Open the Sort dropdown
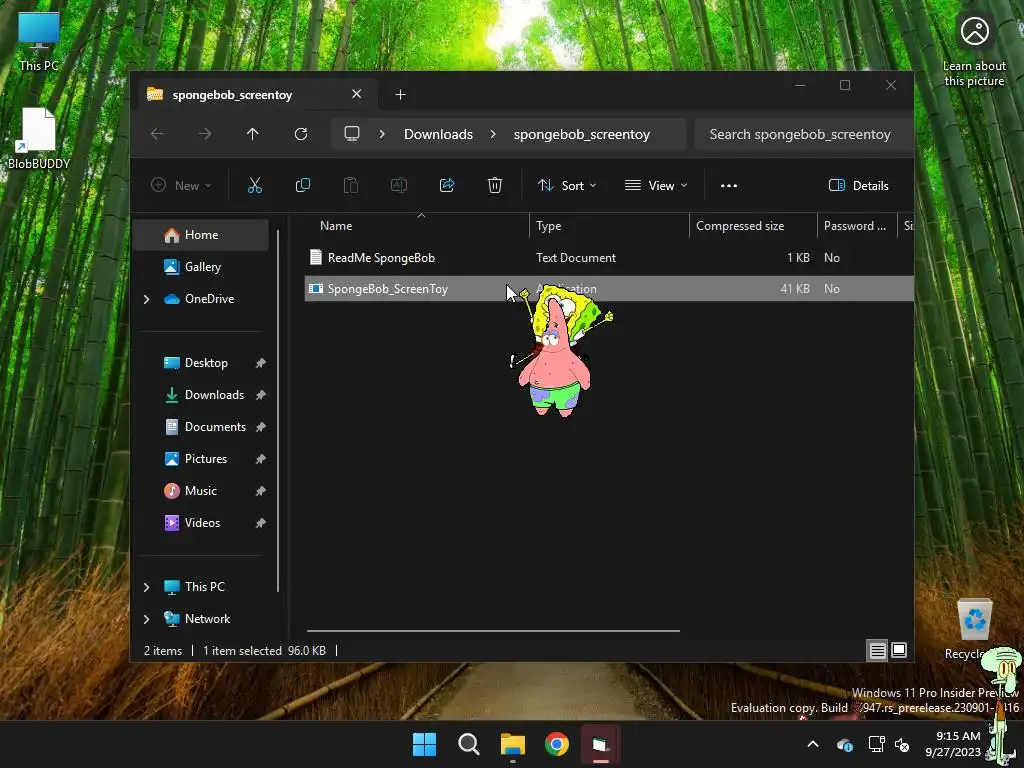 [566, 185]
